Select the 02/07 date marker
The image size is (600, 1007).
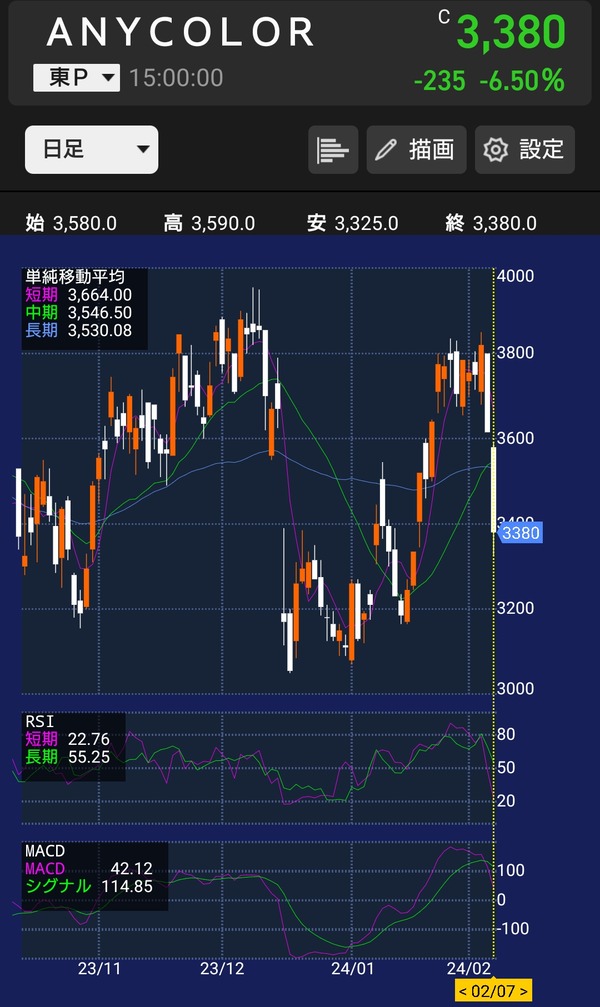[493, 991]
